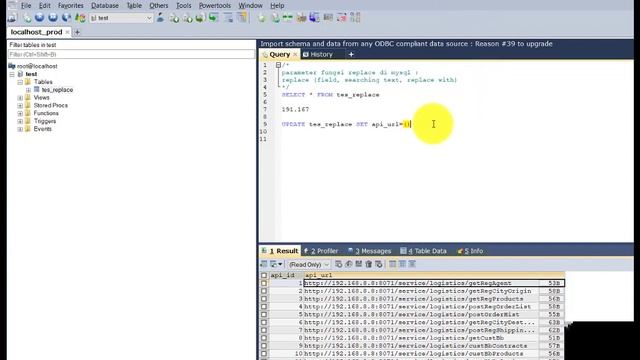
Task: Tick the checkbox for row api_id 1
Action: point(264,283)
